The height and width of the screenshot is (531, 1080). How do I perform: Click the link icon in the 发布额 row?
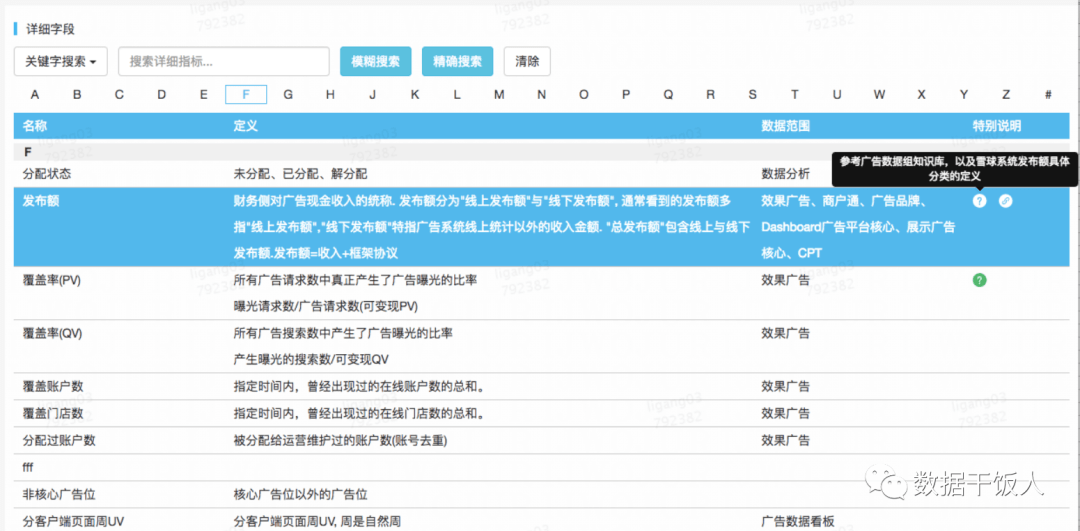click(x=1005, y=200)
